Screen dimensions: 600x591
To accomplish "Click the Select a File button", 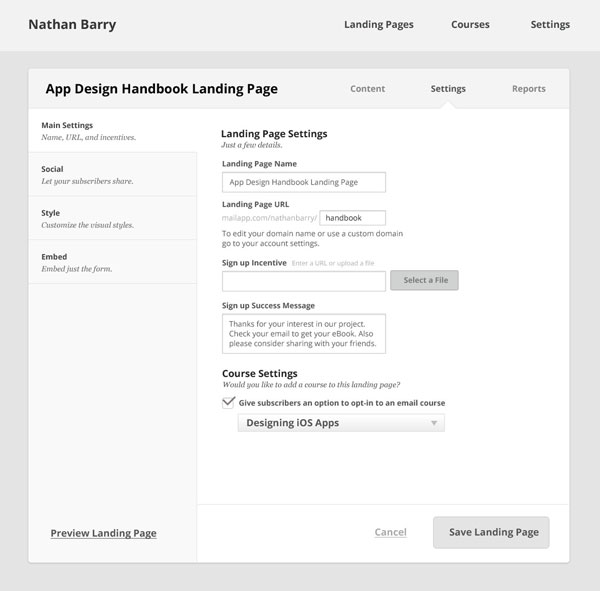I will [x=424, y=280].
